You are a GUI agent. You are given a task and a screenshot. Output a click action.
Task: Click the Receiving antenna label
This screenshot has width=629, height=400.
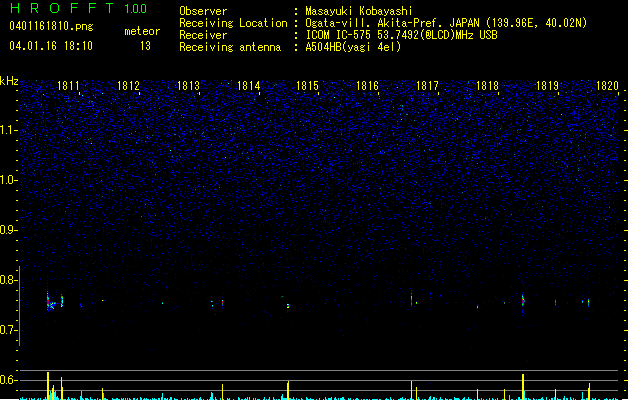[x=230, y=47]
